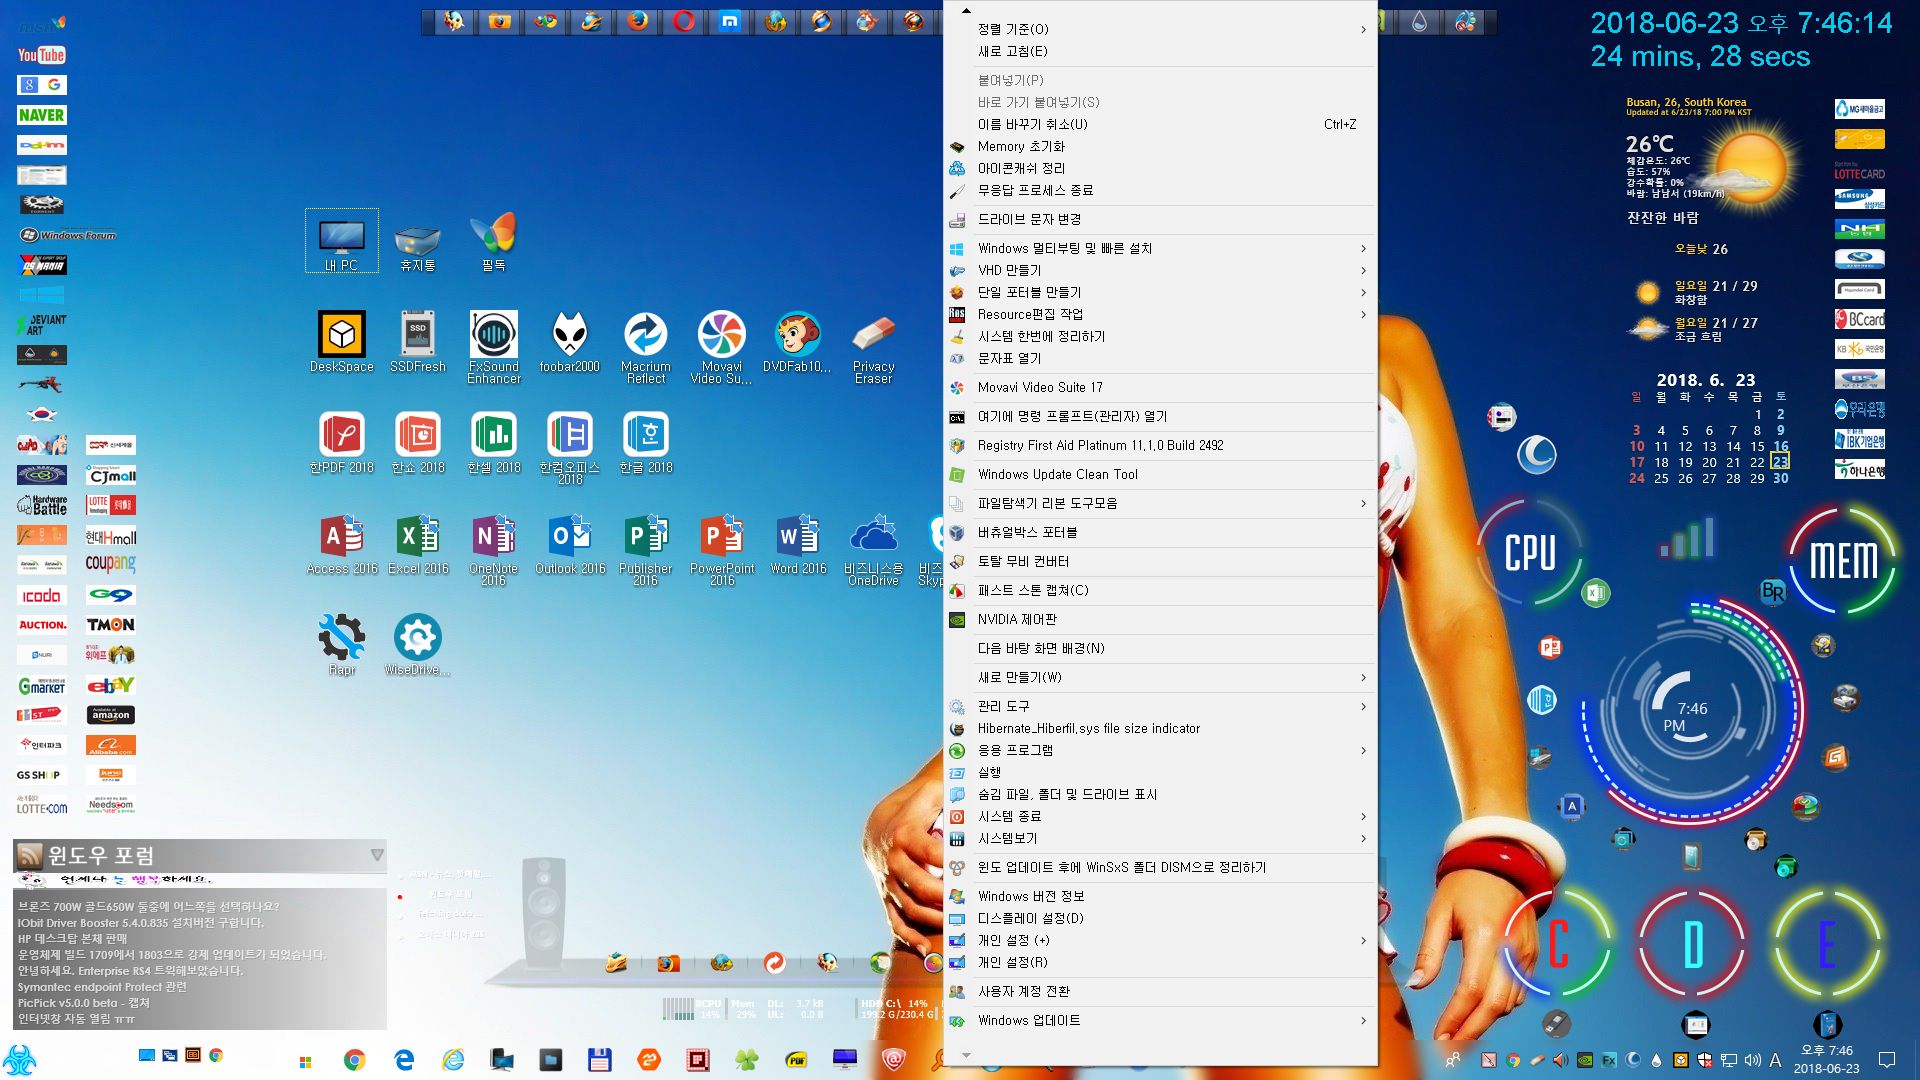Open the 내 PC desktop icon
Viewport: 1920px width, 1080px height.
342,241
